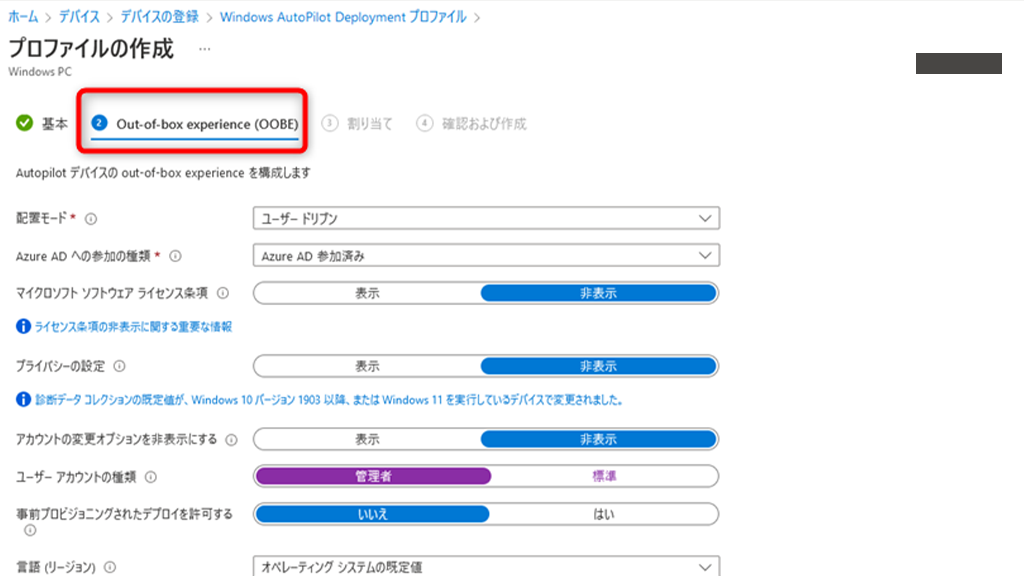Open the 配置モード dropdown
Image resolution: width=1024 pixels, height=576 pixels.
[x=486, y=218]
